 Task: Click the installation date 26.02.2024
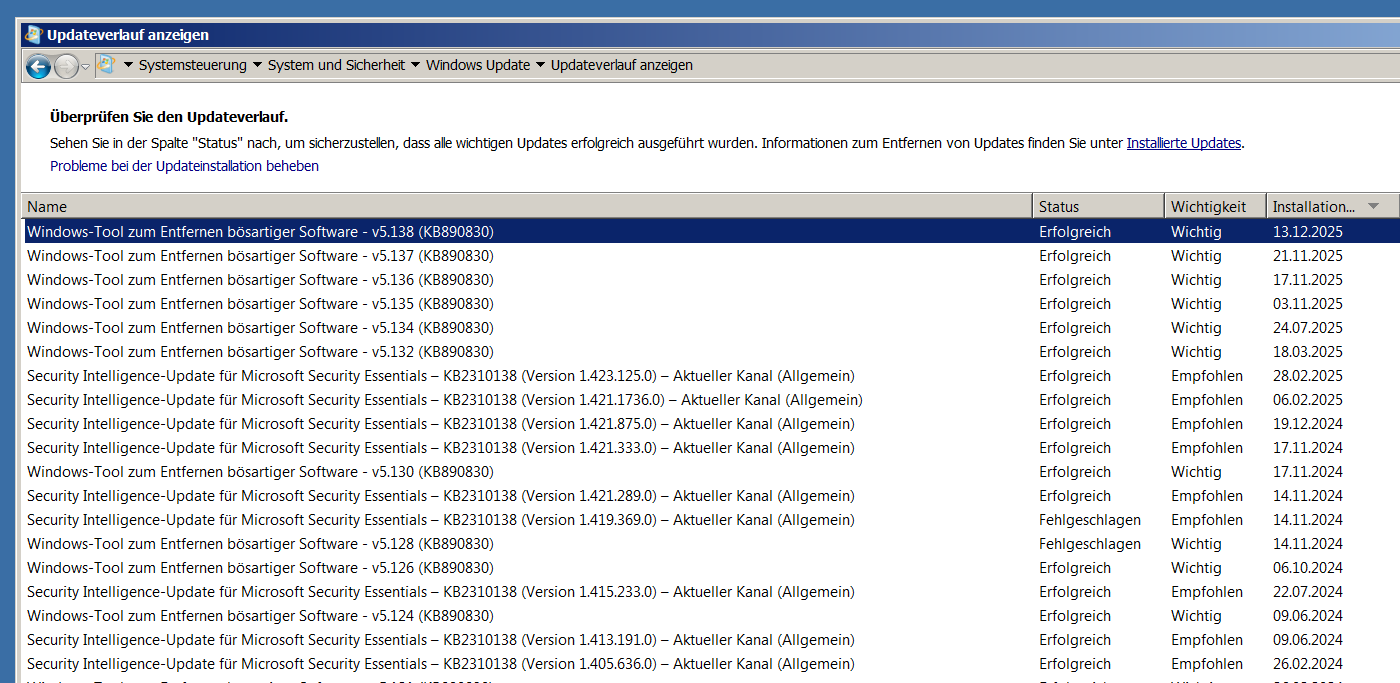pos(1308,664)
